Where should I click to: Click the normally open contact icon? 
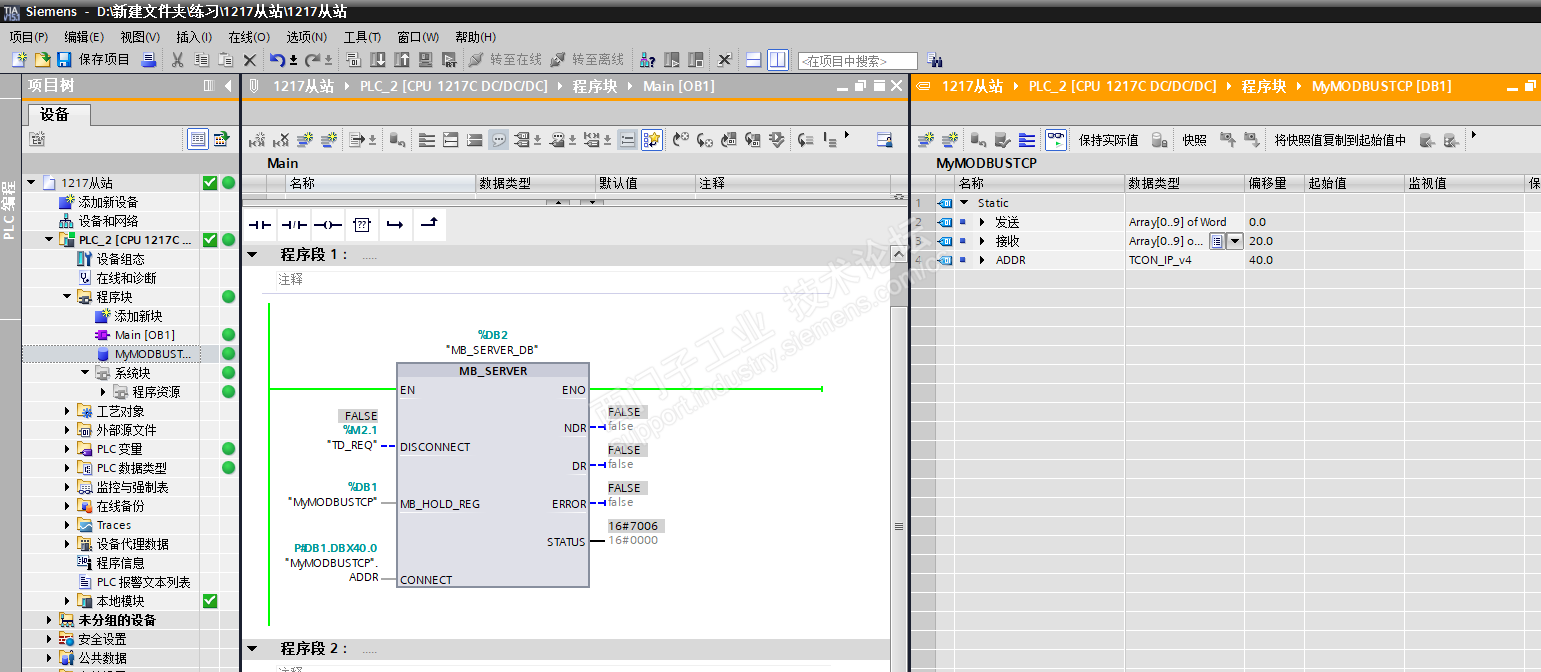click(260, 225)
